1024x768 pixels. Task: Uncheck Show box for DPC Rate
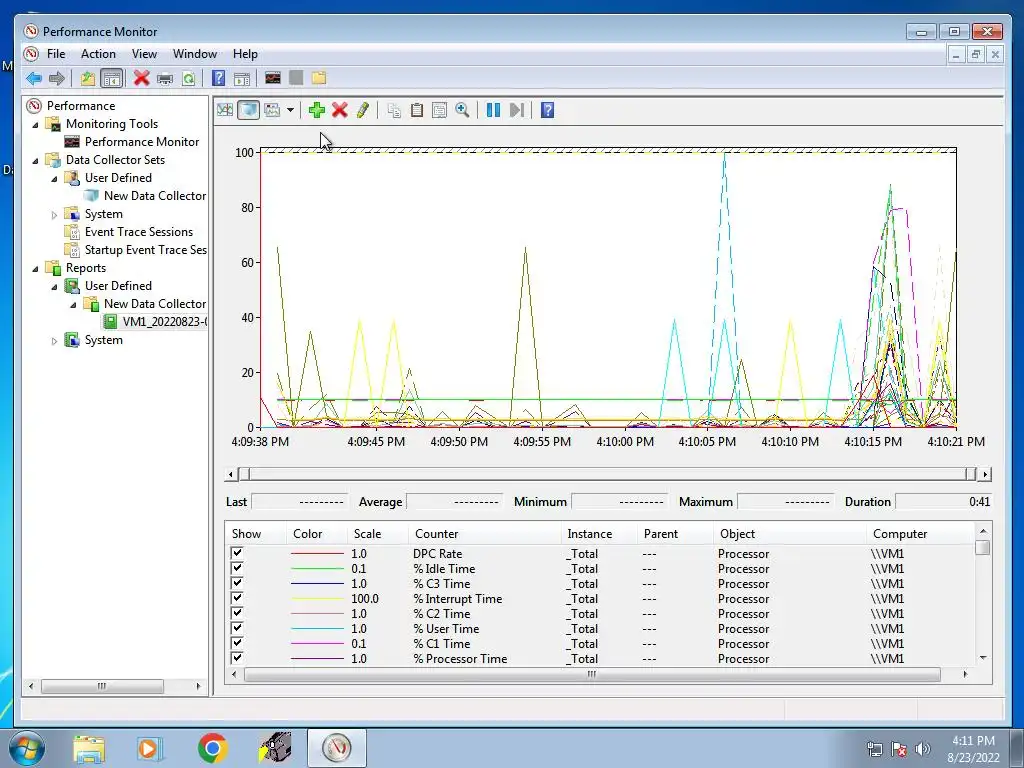tap(237, 553)
